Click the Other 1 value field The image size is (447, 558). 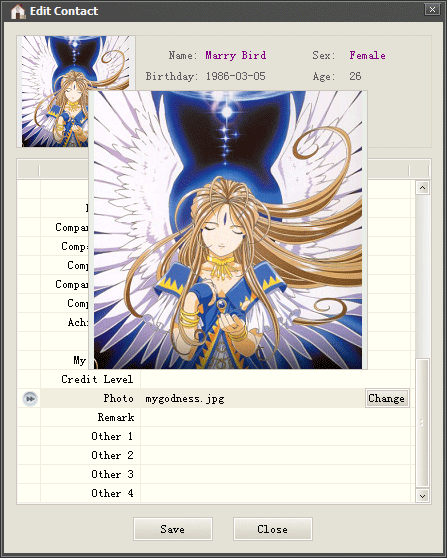tap(275, 436)
